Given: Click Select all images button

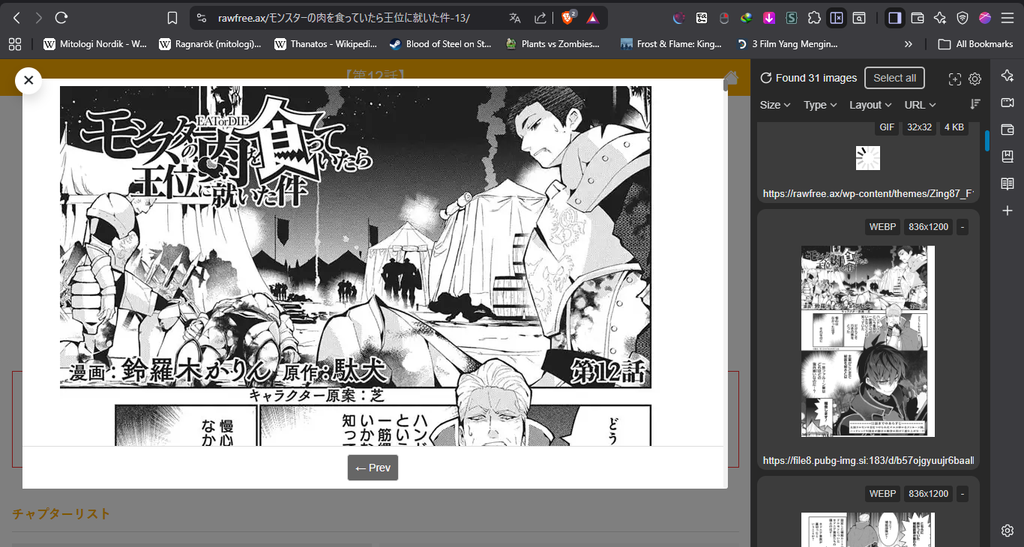Looking at the screenshot, I should tap(894, 78).
